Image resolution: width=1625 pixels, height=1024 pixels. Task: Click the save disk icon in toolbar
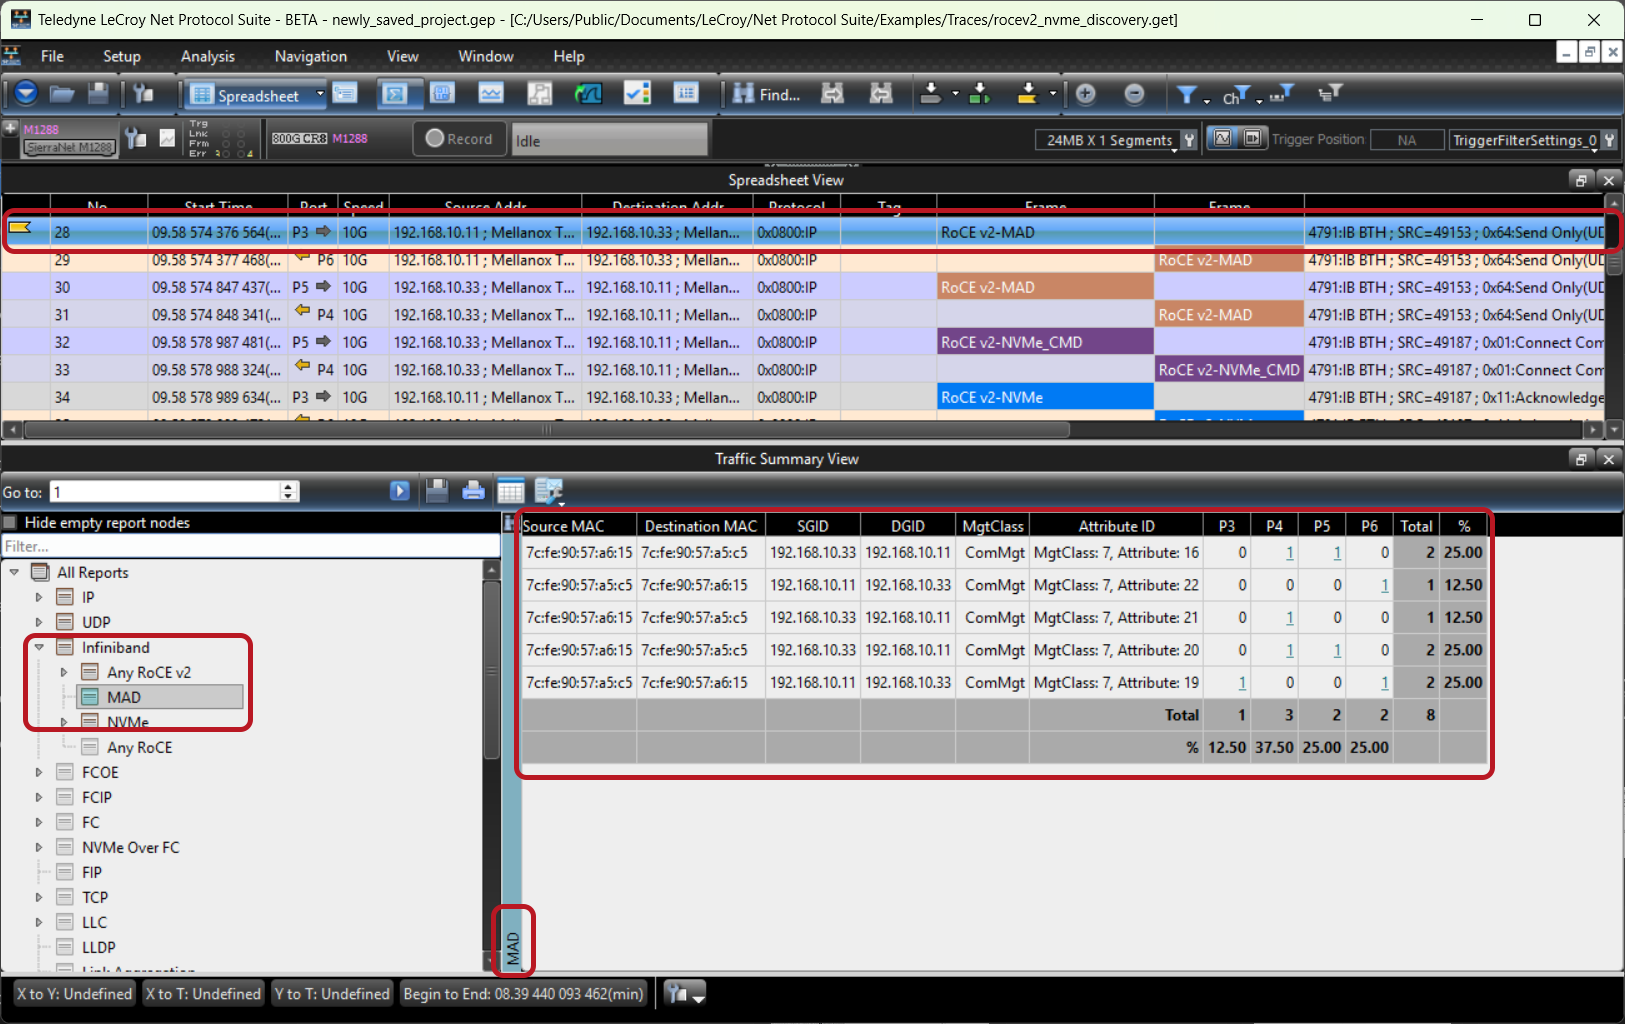click(x=98, y=94)
